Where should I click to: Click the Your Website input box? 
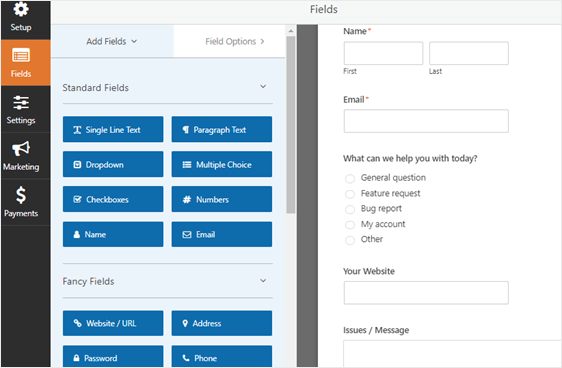(x=426, y=293)
